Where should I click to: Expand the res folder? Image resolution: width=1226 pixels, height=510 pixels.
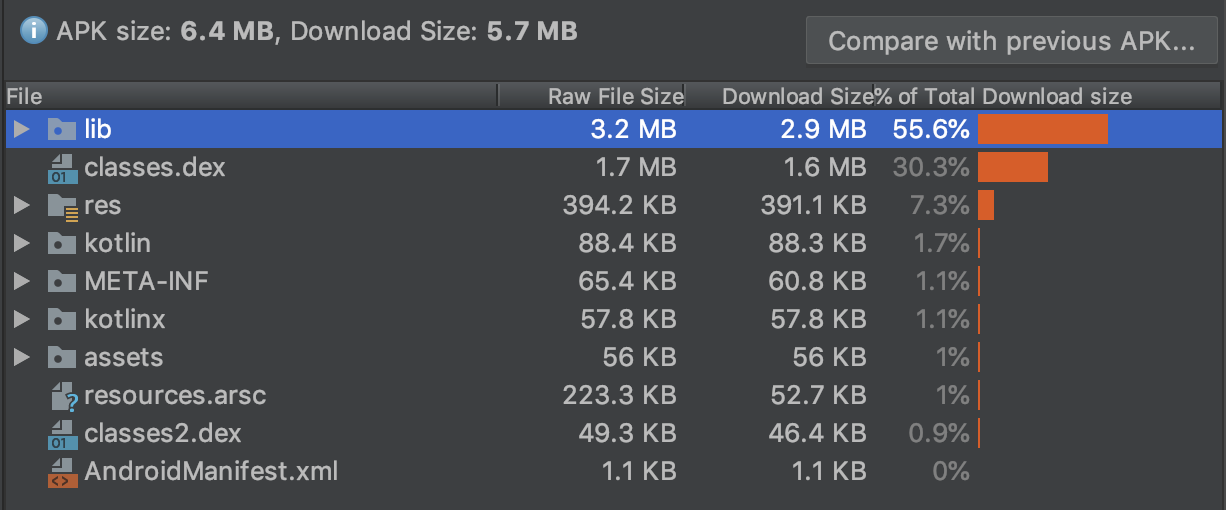click(22, 206)
